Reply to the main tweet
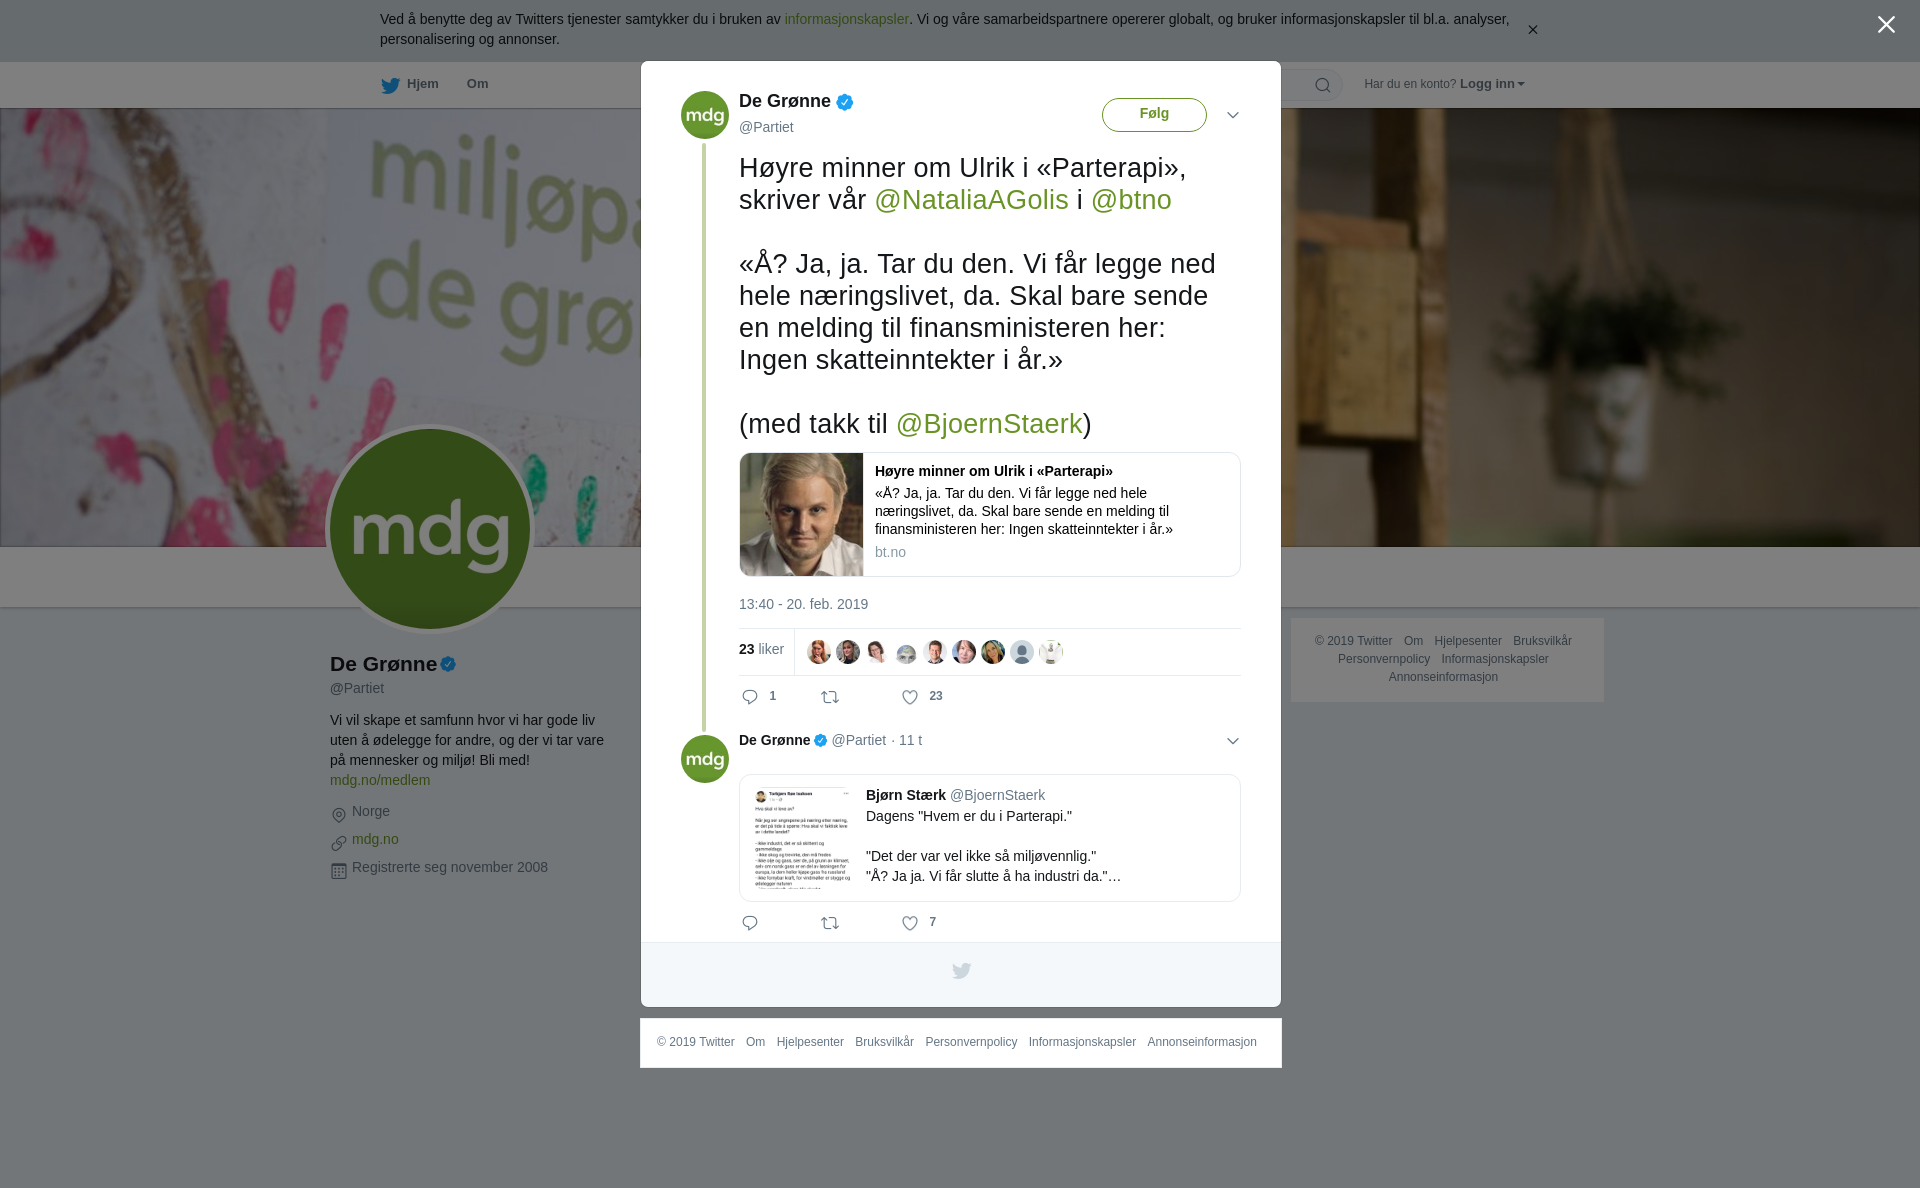 750,697
